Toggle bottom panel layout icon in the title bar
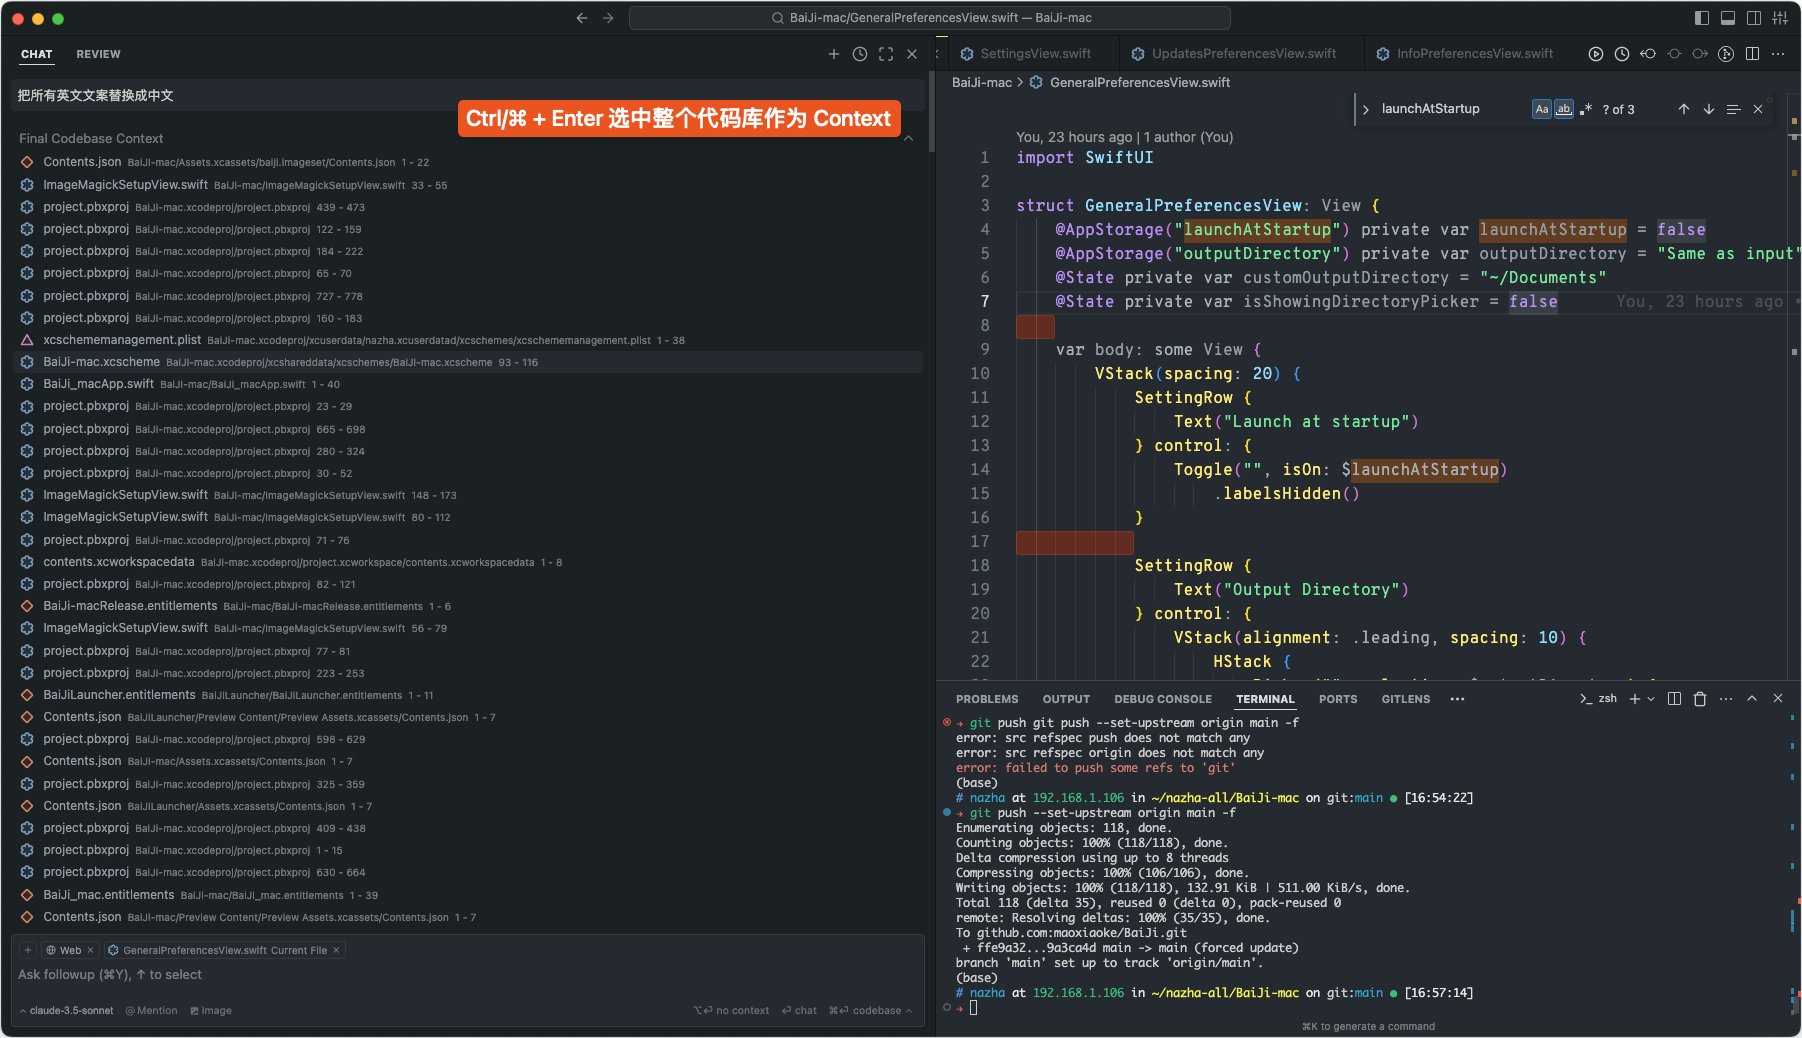The image size is (1802, 1038). click(1728, 18)
